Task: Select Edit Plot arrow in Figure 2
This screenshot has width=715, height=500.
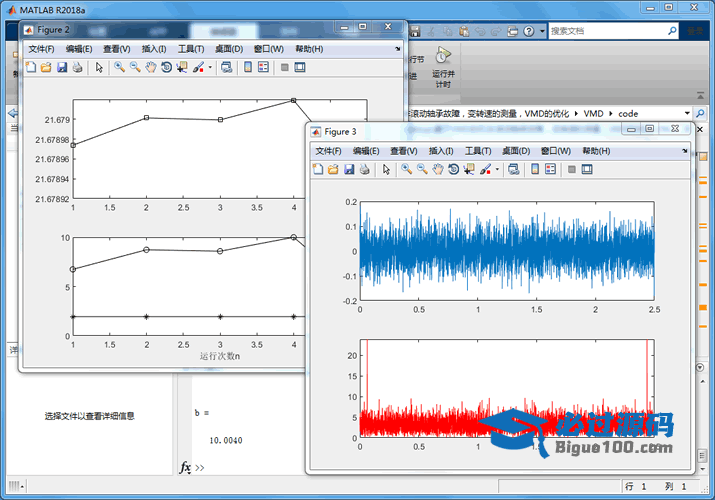Action: 99,67
